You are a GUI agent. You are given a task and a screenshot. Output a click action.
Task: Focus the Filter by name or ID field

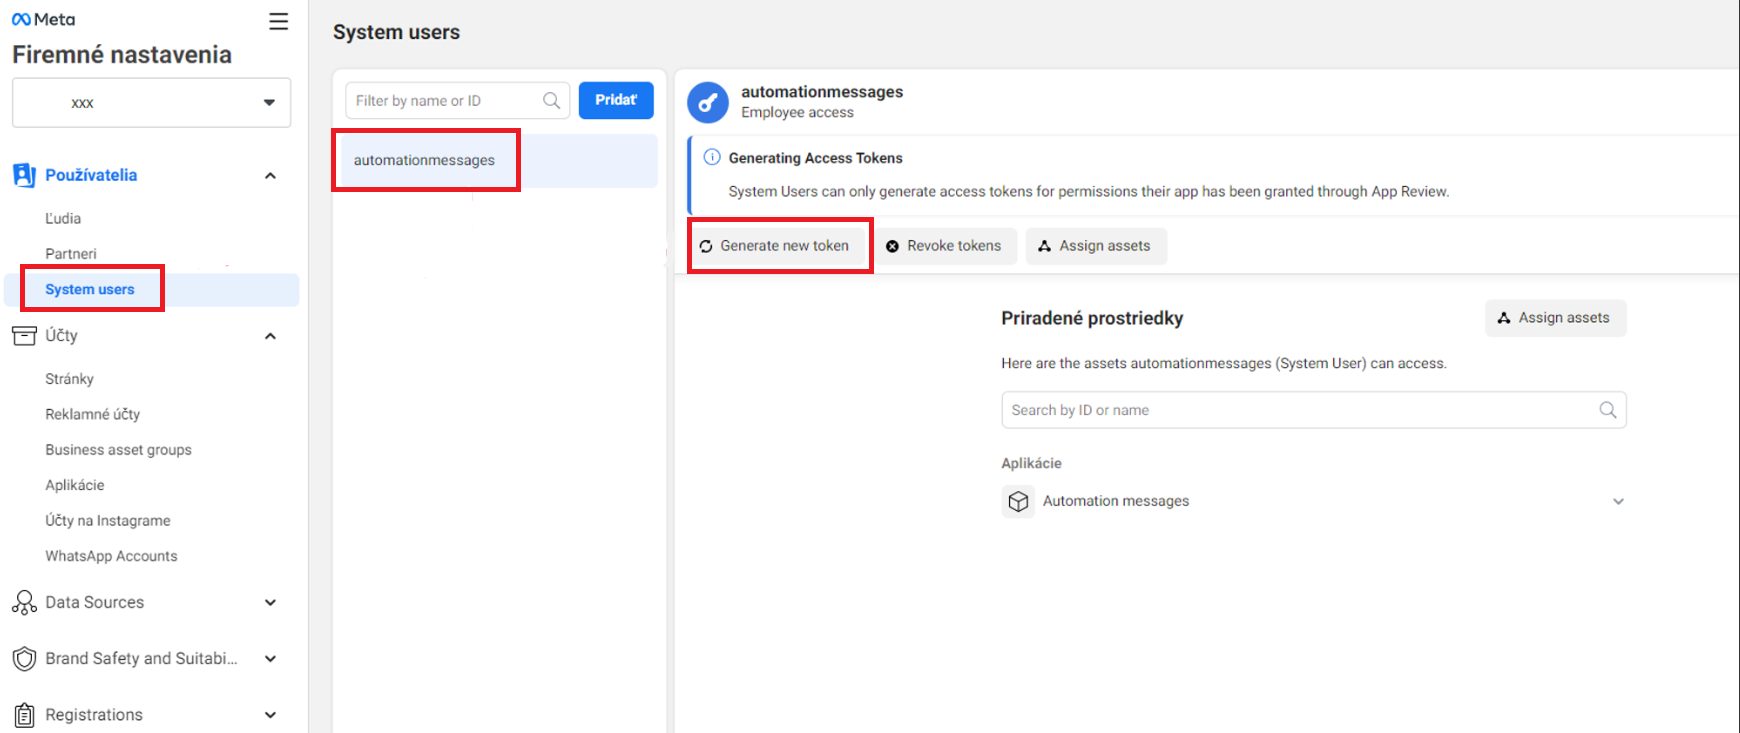click(x=457, y=100)
